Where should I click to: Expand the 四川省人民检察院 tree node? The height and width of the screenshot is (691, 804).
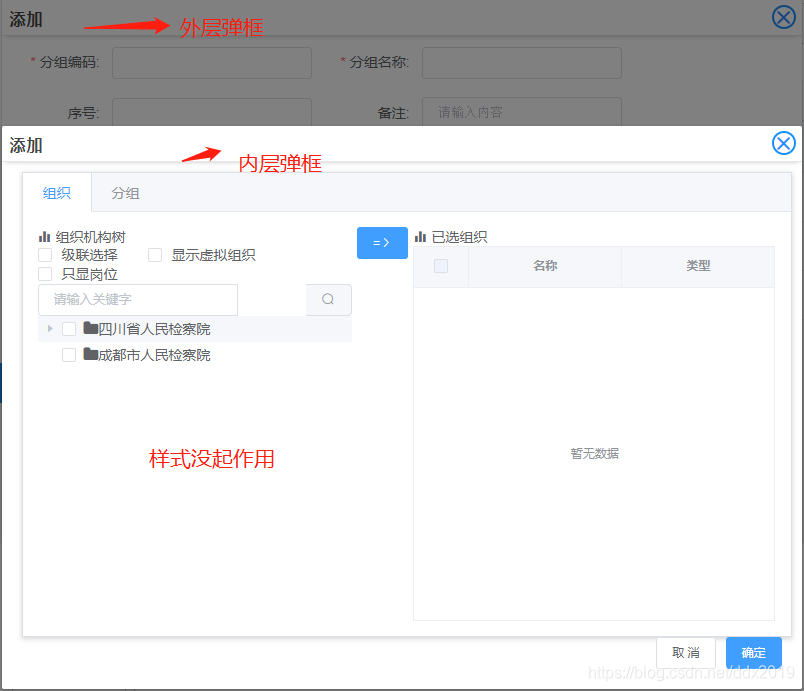point(50,328)
